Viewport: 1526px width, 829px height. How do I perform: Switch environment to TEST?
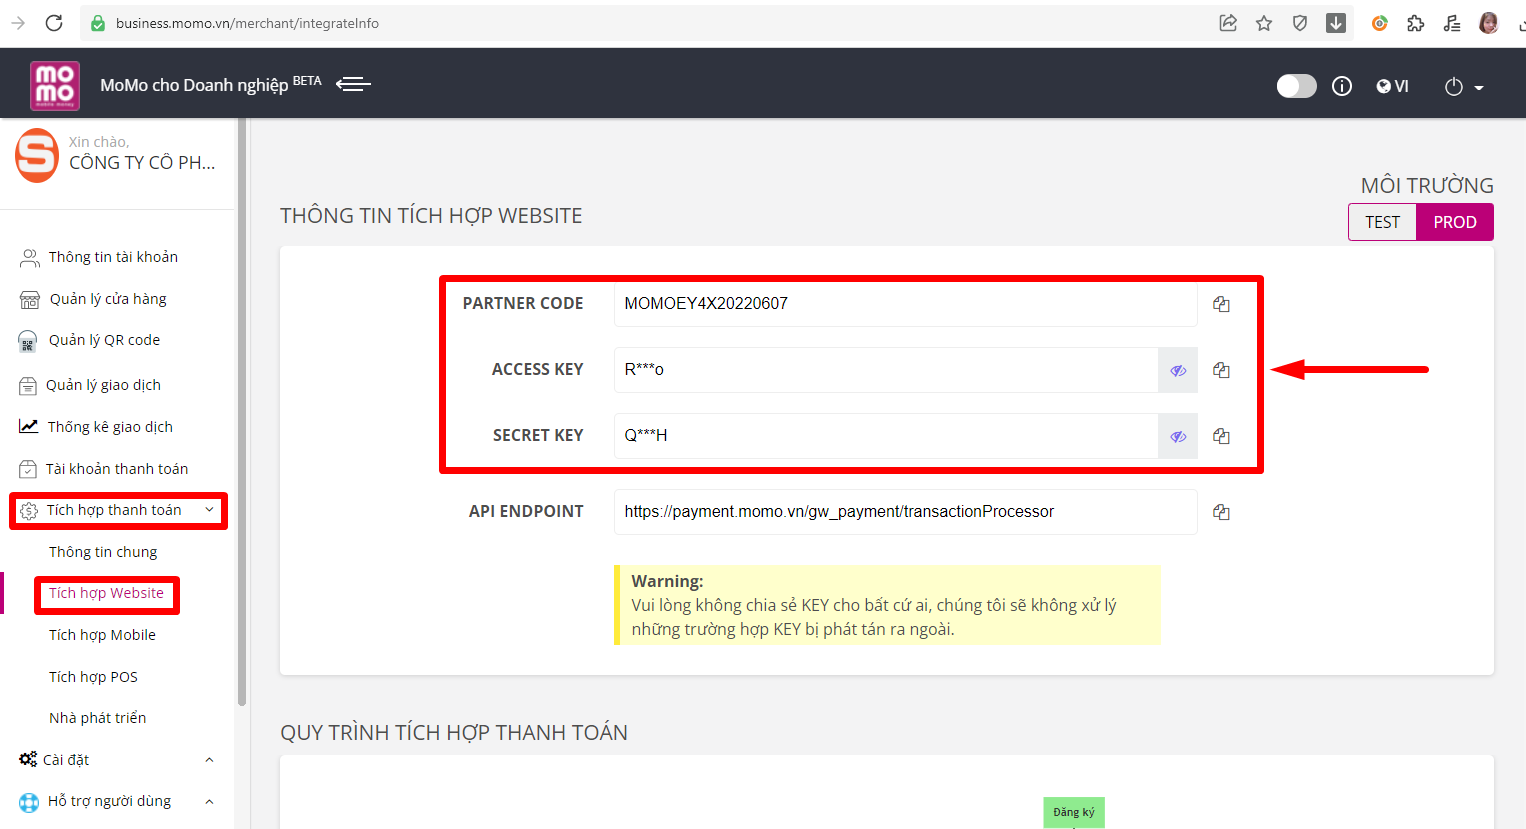[x=1382, y=222]
